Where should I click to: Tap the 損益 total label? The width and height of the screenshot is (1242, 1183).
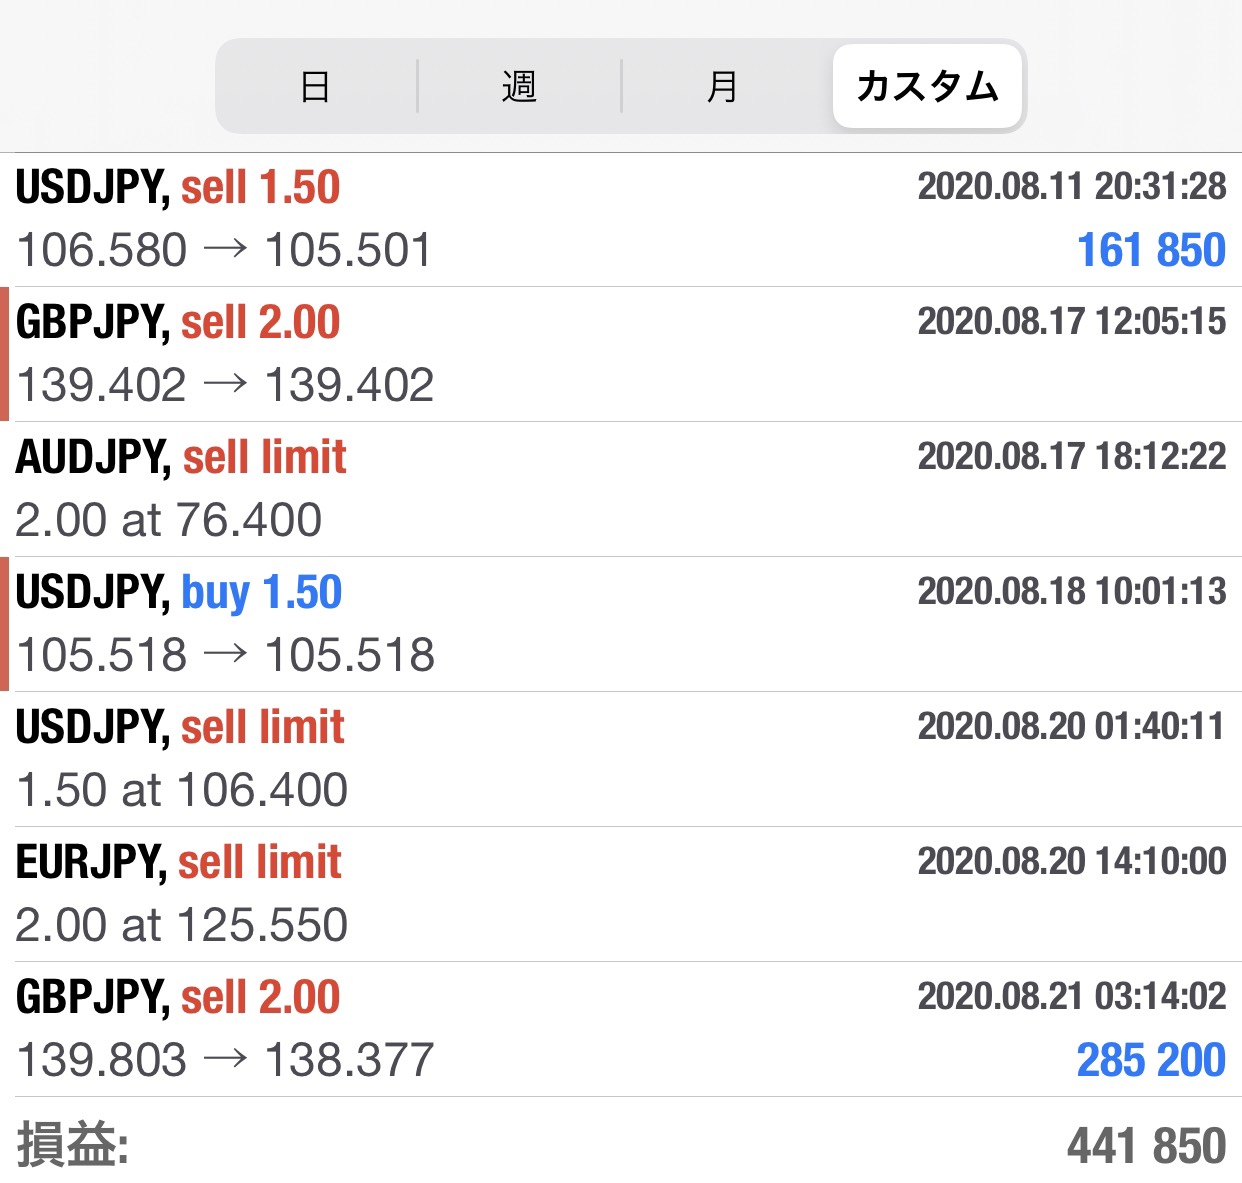point(73,1145)
